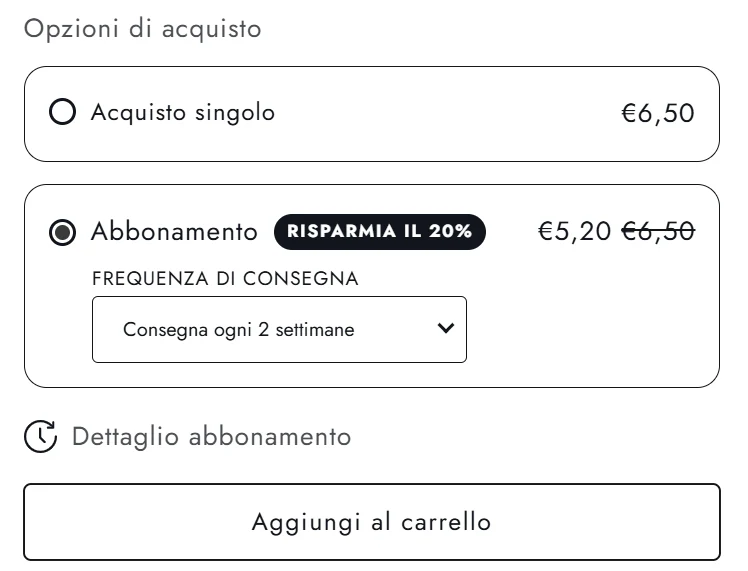Click the RISPARMIA IL 20% badge
The height and width of the screenshot is (571, 748).
379,232
